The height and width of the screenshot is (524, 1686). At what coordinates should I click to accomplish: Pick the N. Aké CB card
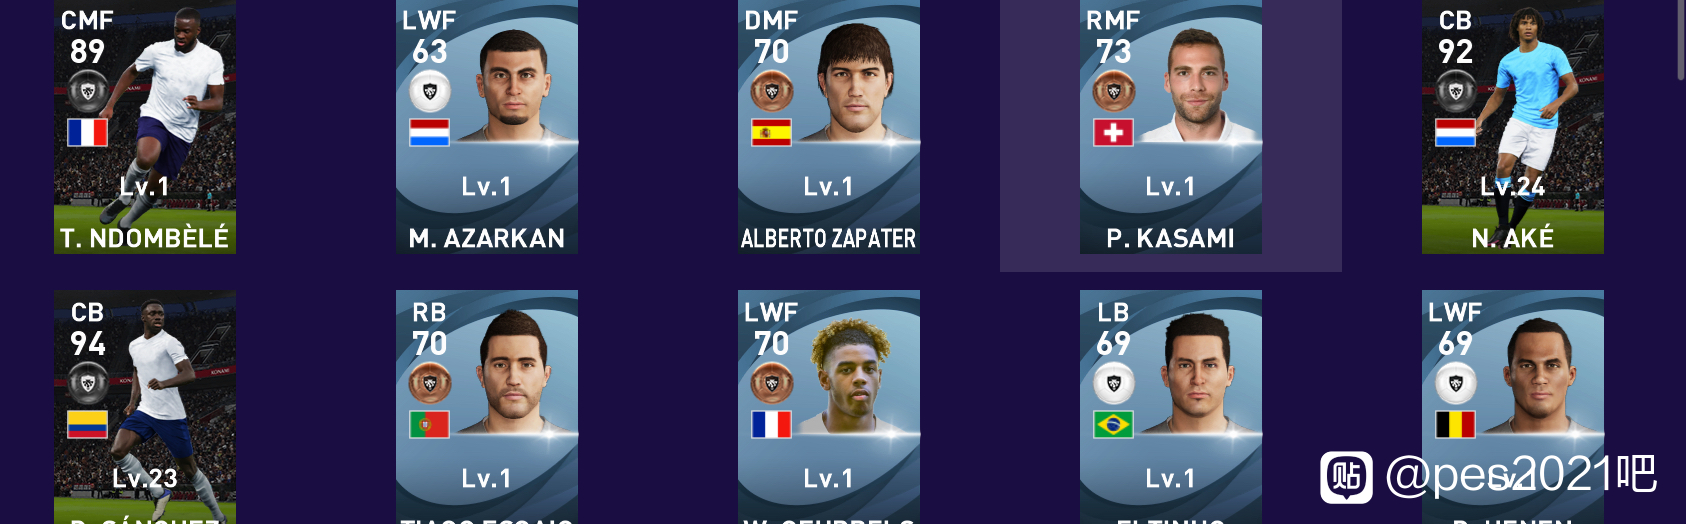coord(1513,127)
